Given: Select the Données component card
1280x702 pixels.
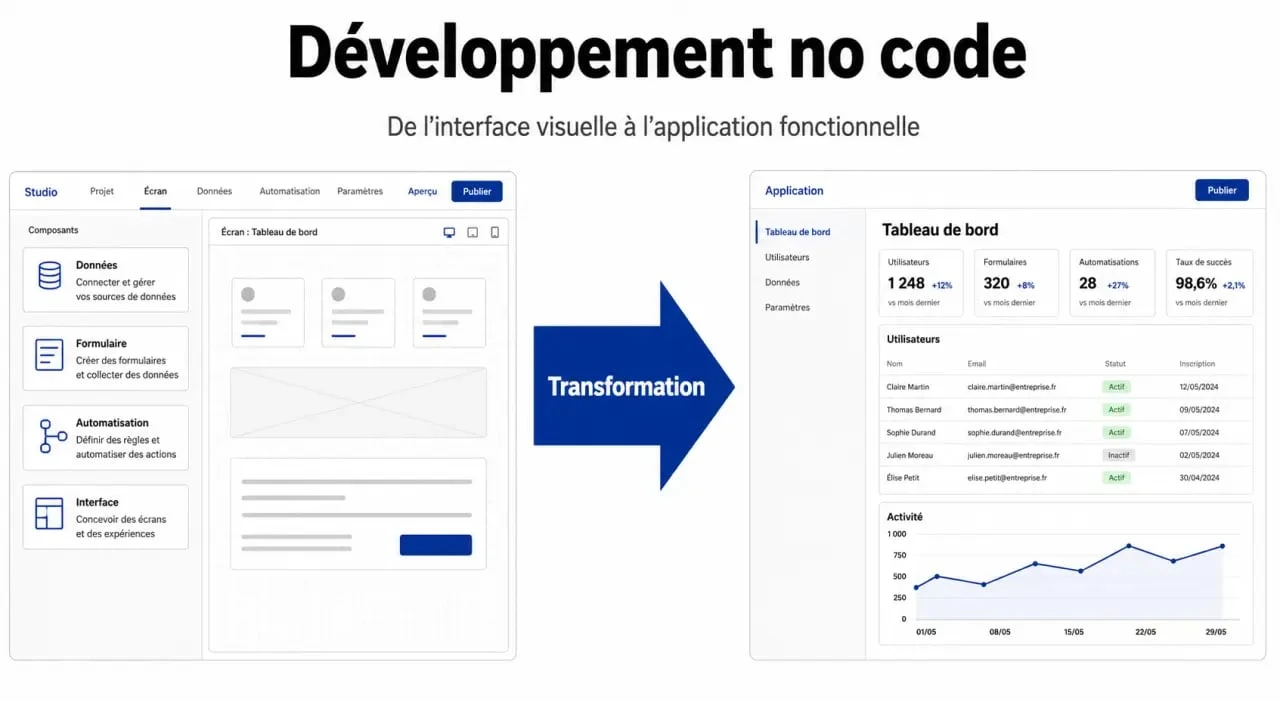Looking at the screenshot, I should (x=106, y=280).
